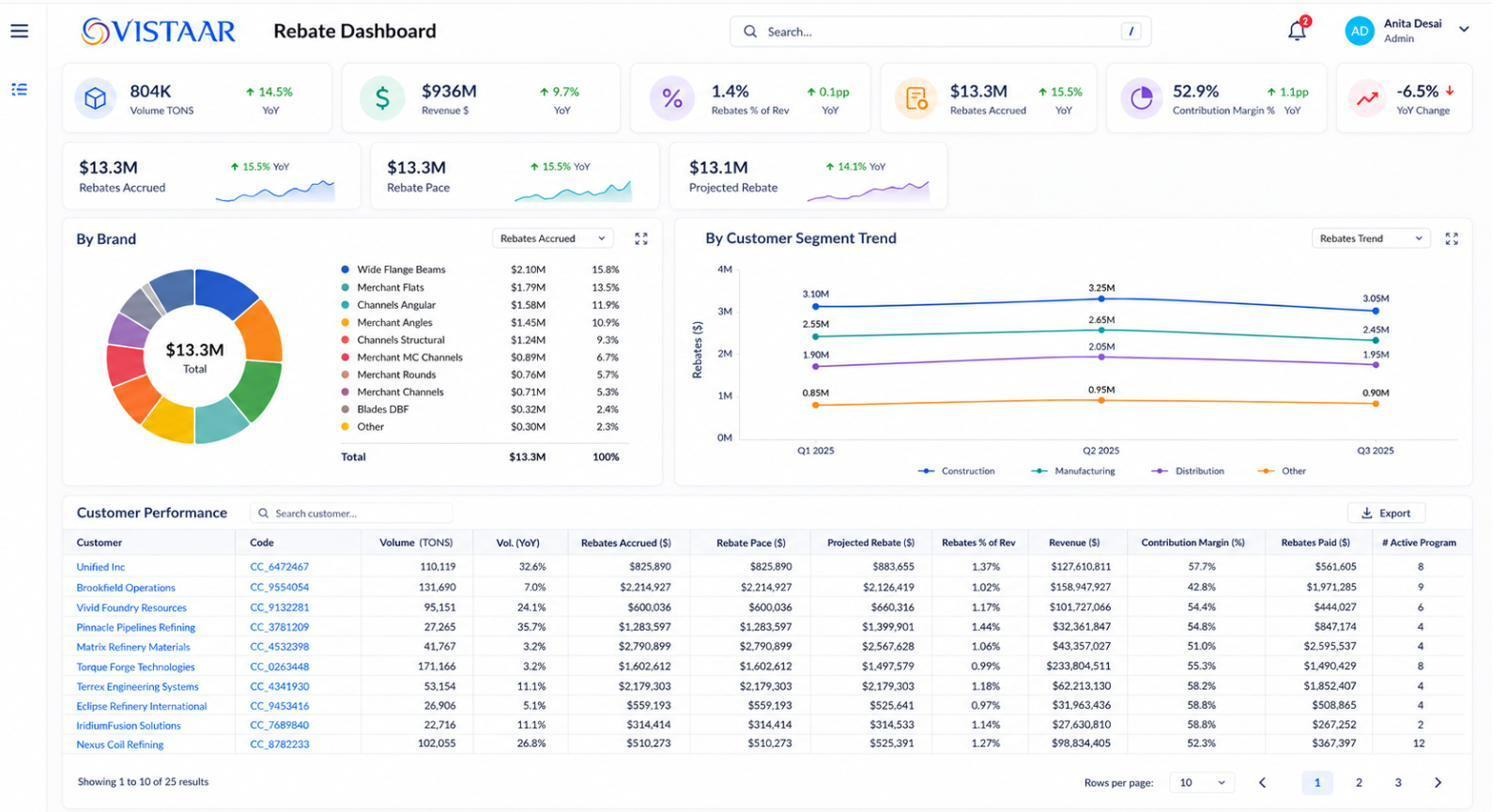Open Nexus Coil Refining link
The image size is (1512, 812).
click(120, 745)
